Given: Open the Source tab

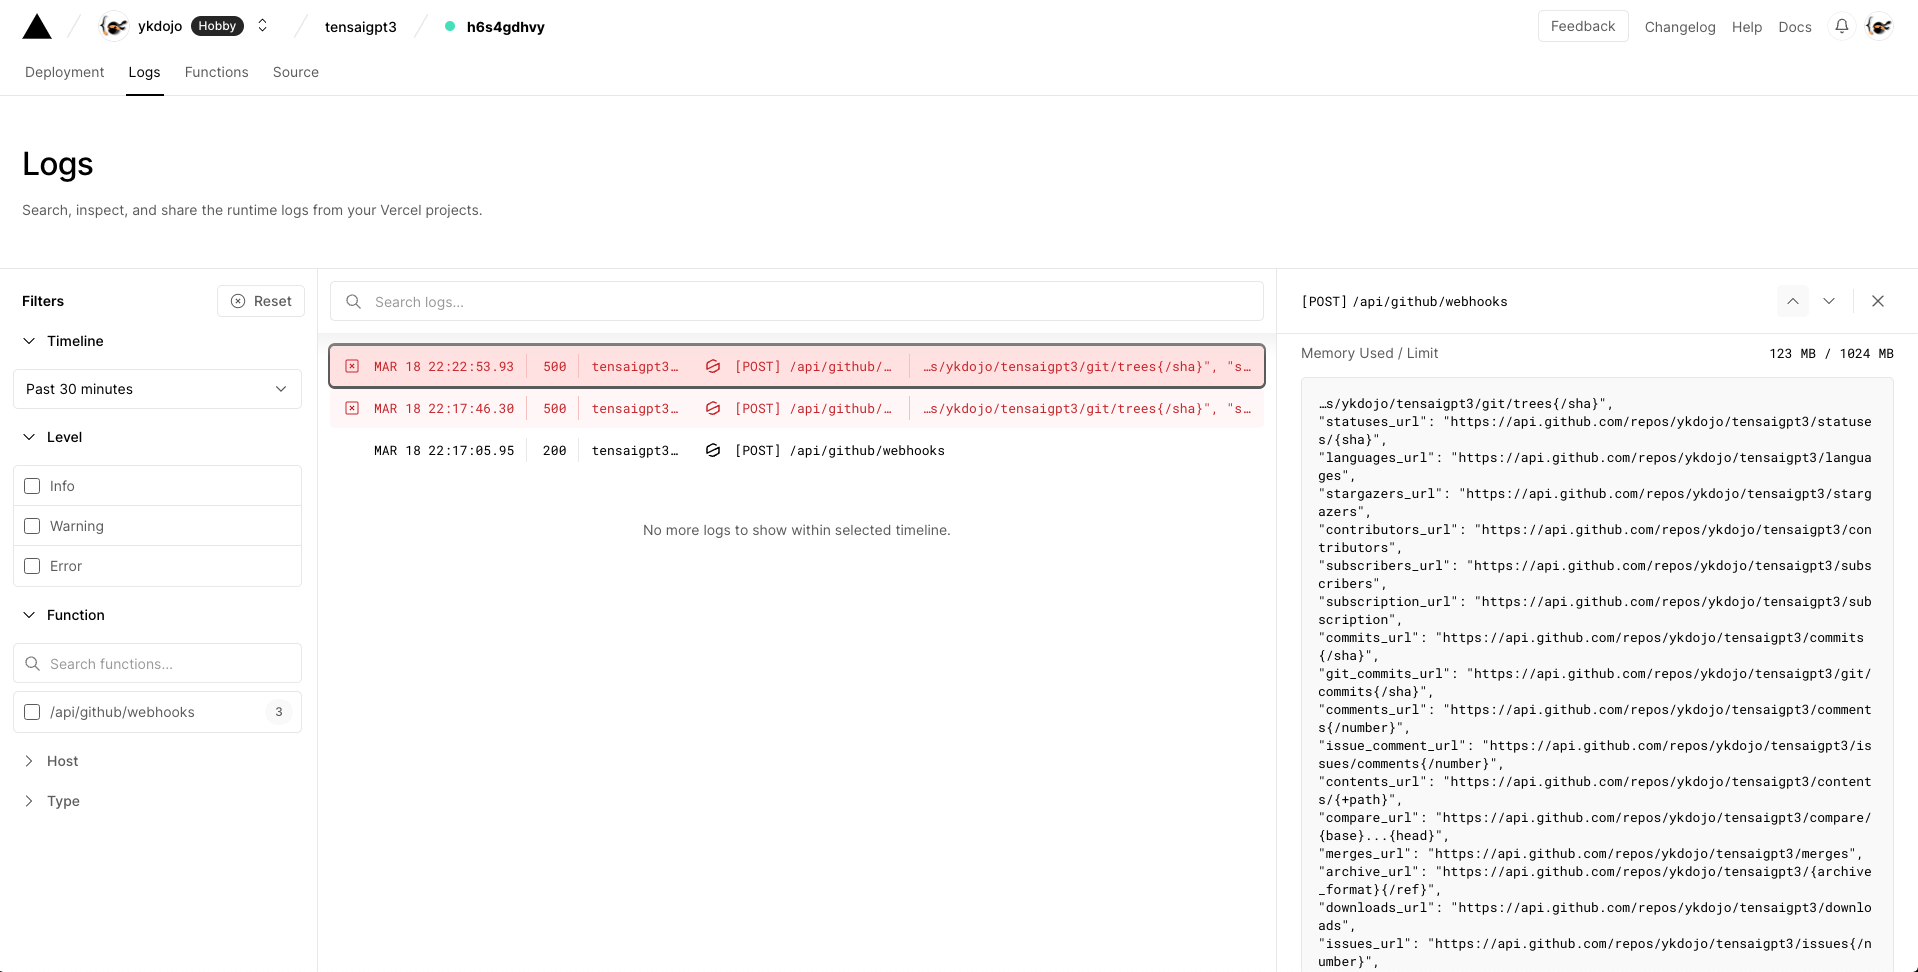Looking at the screenshot, I should [x=296, y=72].
